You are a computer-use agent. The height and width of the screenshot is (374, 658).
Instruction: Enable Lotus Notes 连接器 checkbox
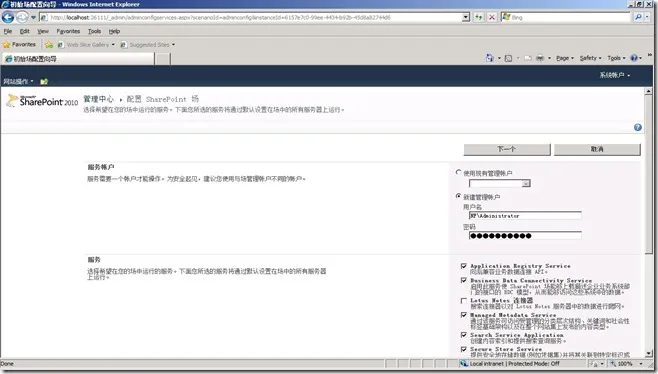(464, 301)
